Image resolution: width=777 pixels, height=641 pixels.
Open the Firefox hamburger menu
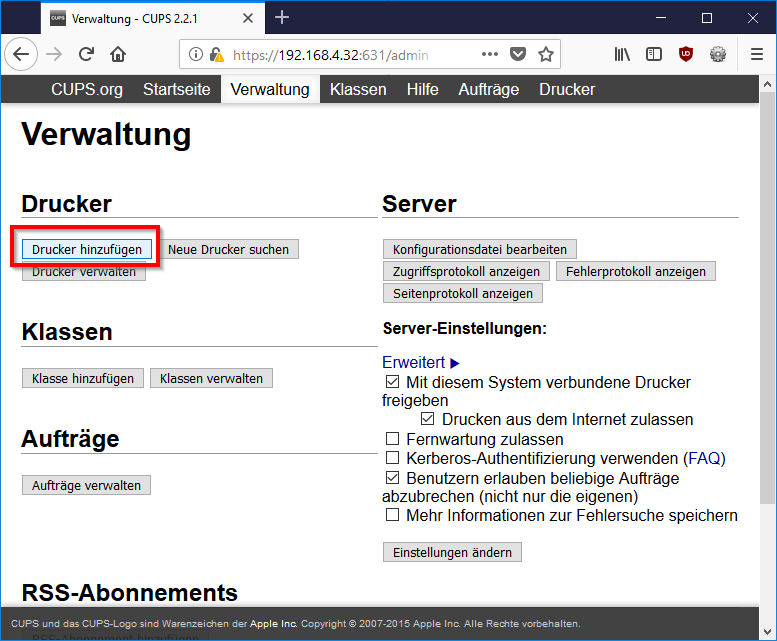757,54
